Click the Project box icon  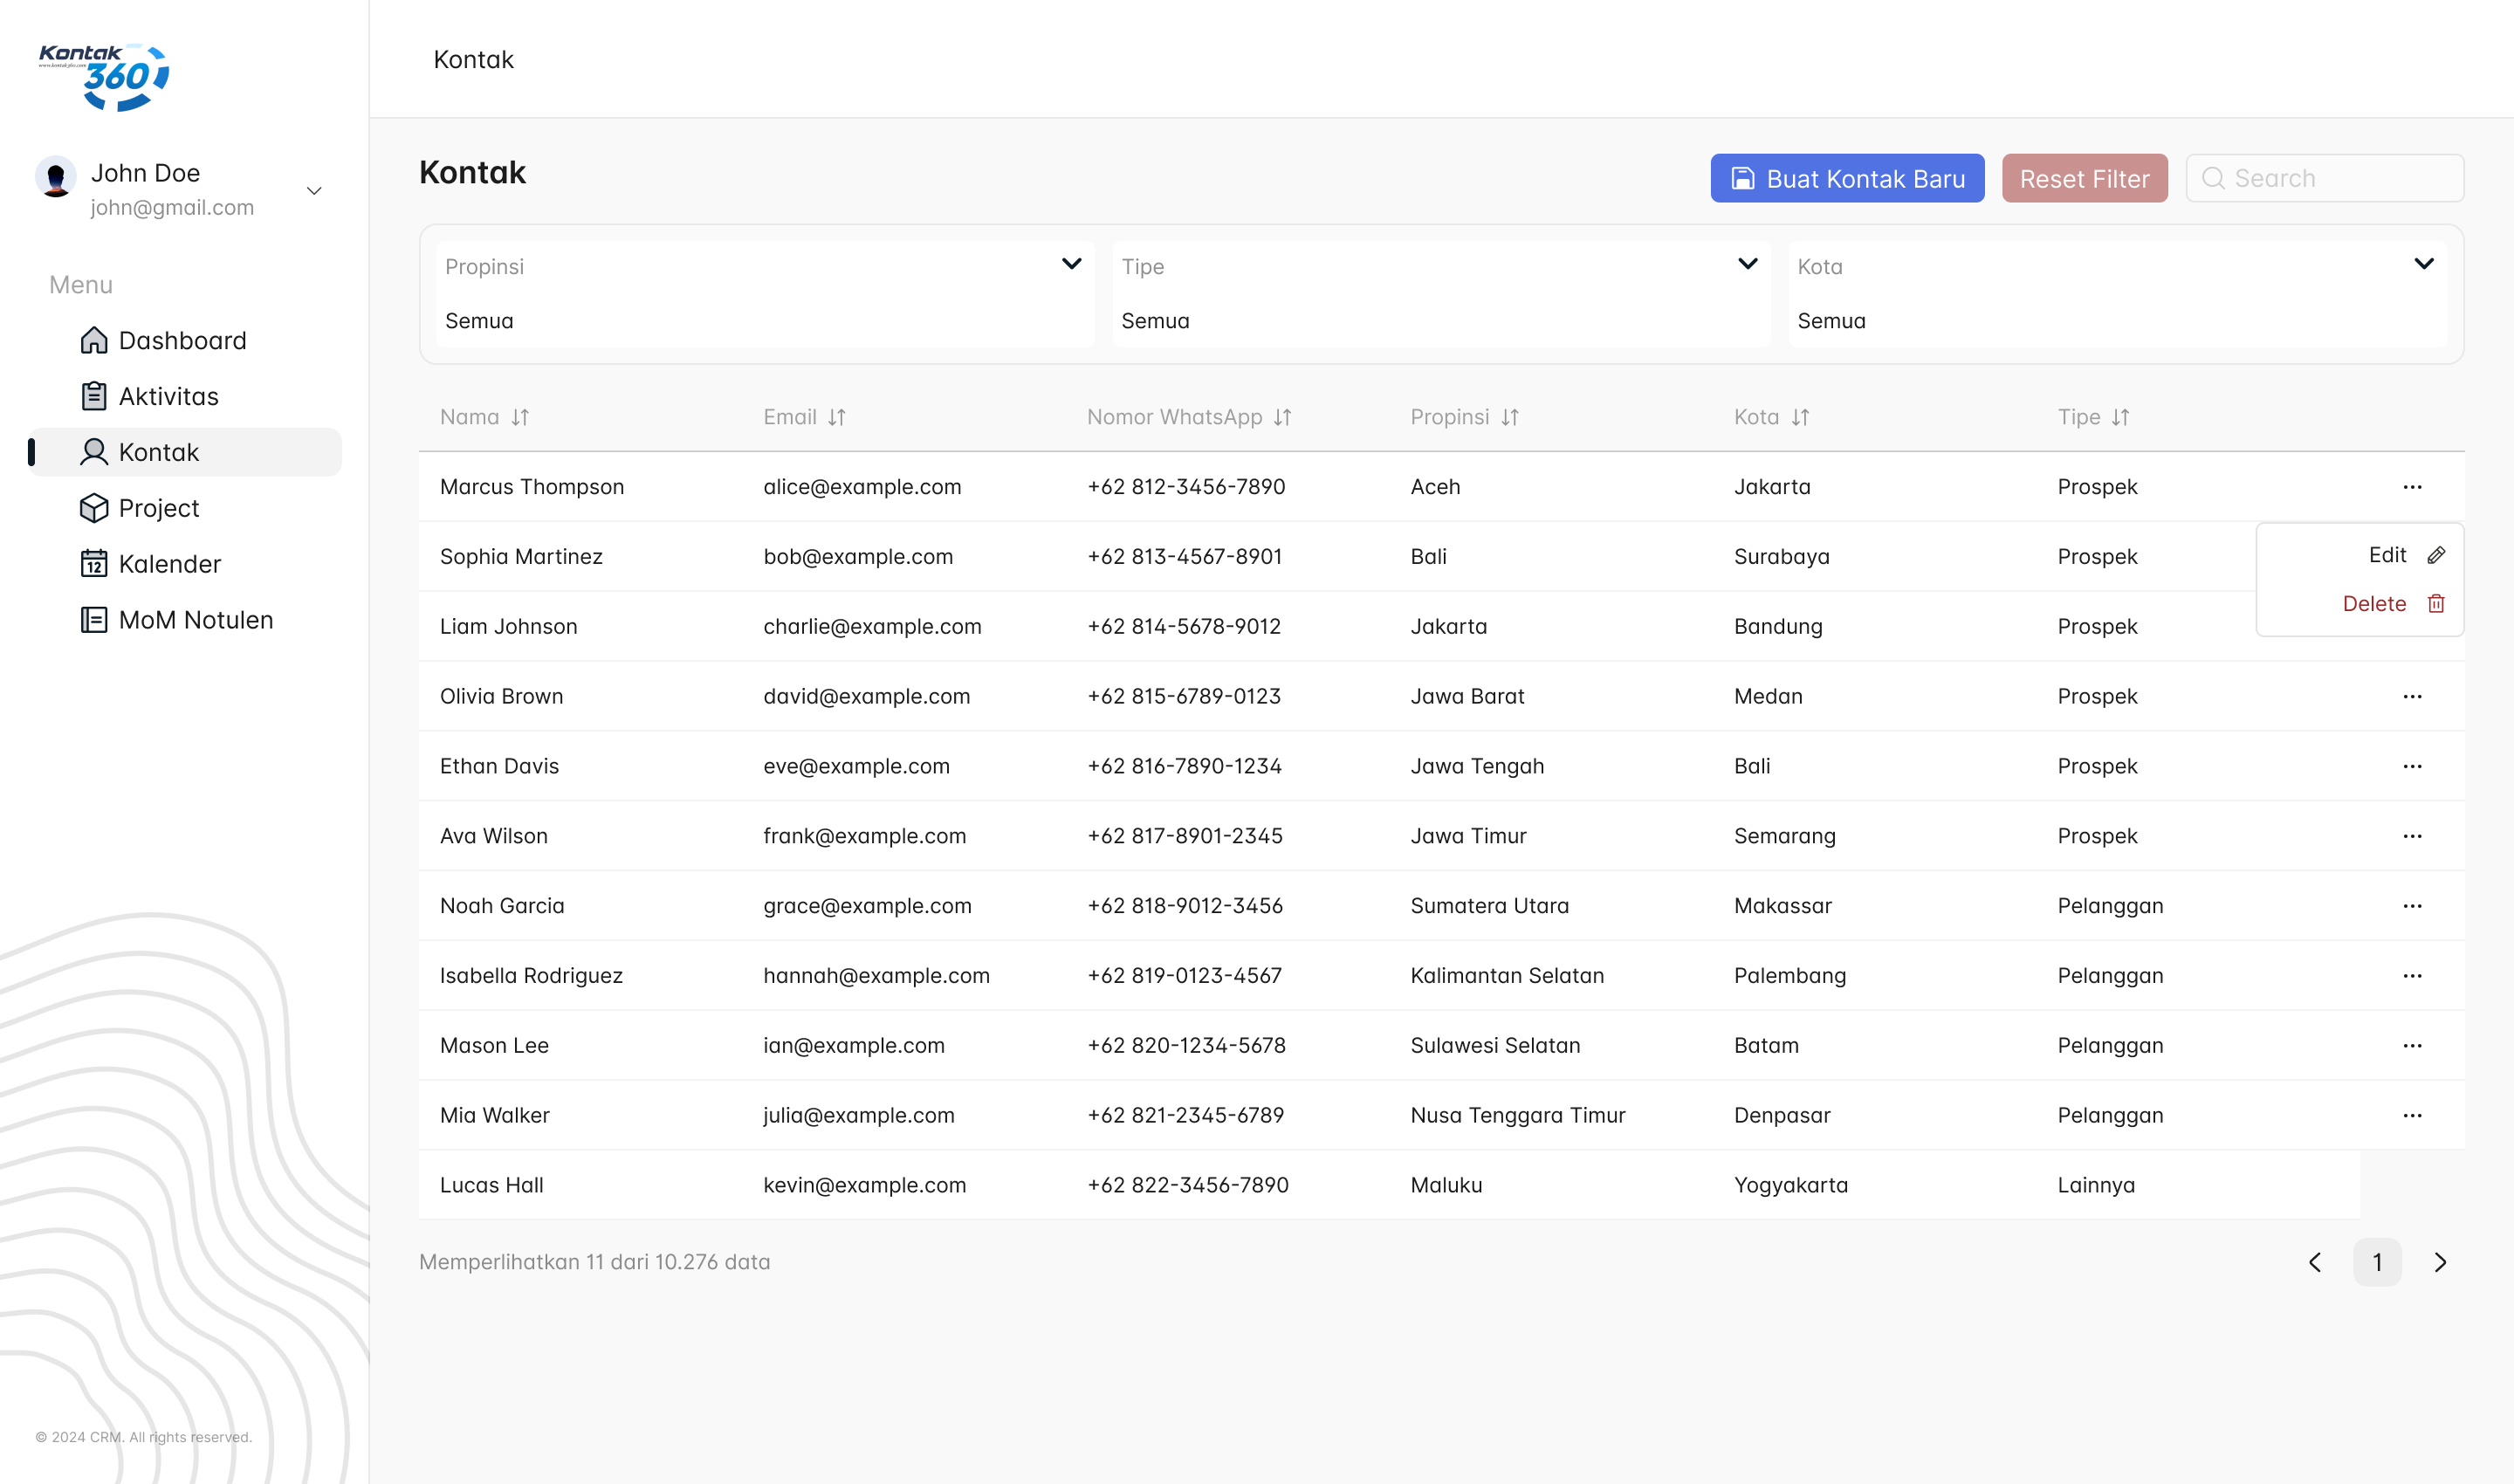[x=94, y=508]
